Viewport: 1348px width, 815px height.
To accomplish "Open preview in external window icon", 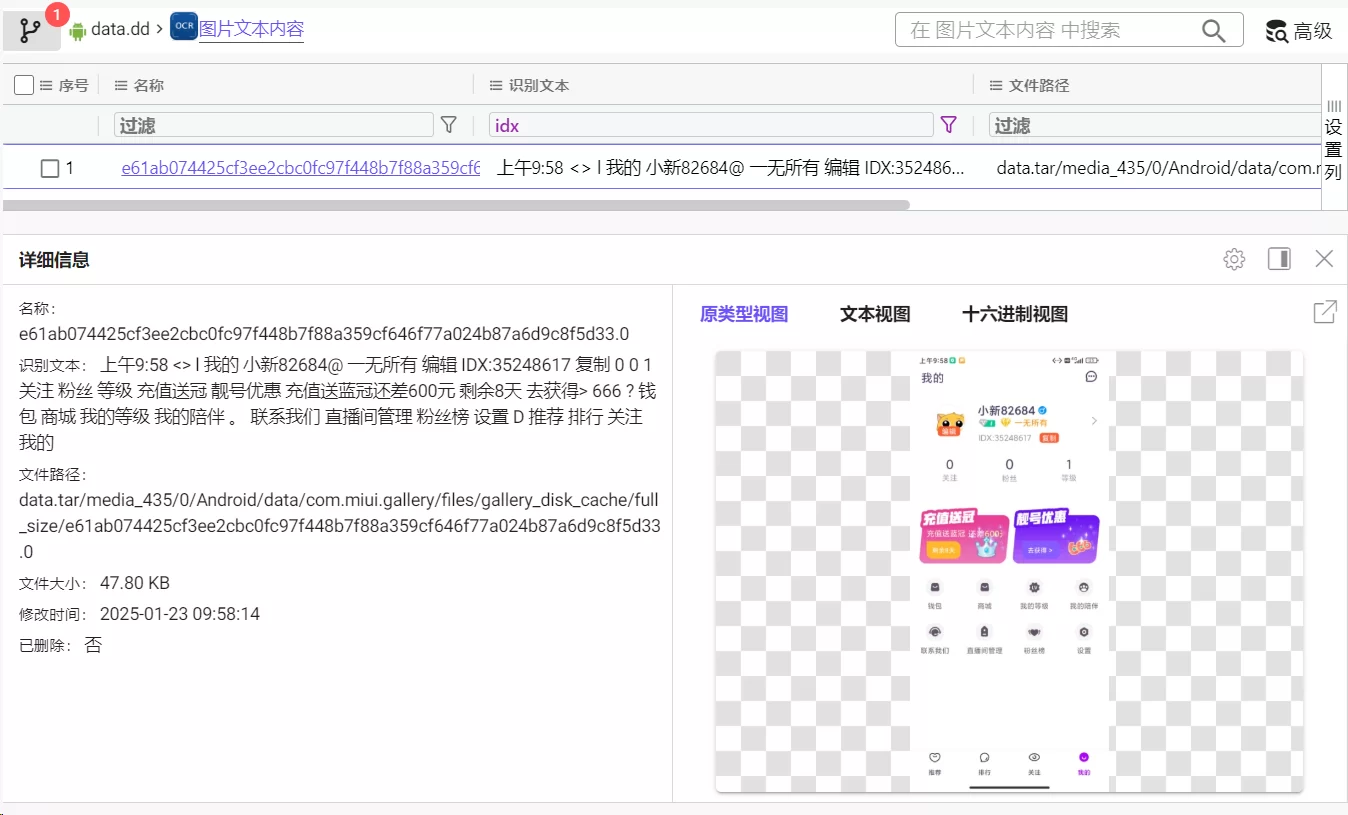I will 1324,313.
